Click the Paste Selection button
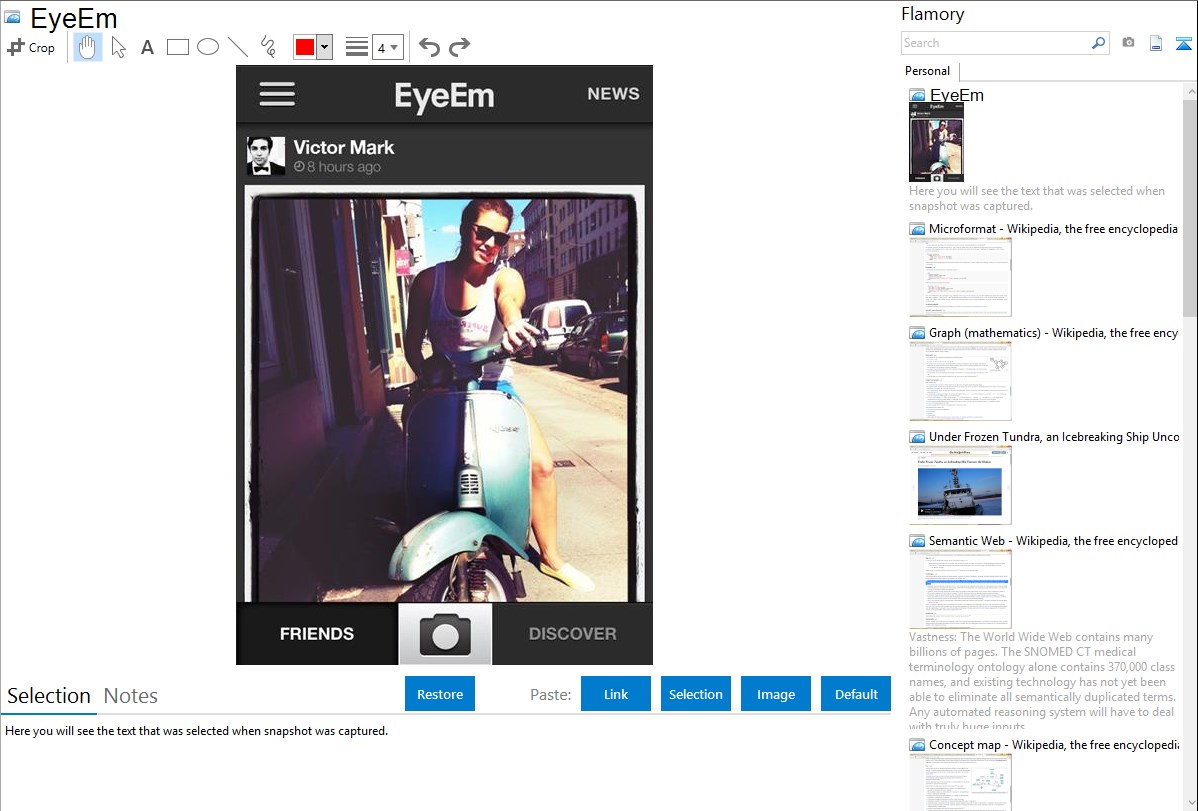1198x811 pixels. [x=695, y=694]
